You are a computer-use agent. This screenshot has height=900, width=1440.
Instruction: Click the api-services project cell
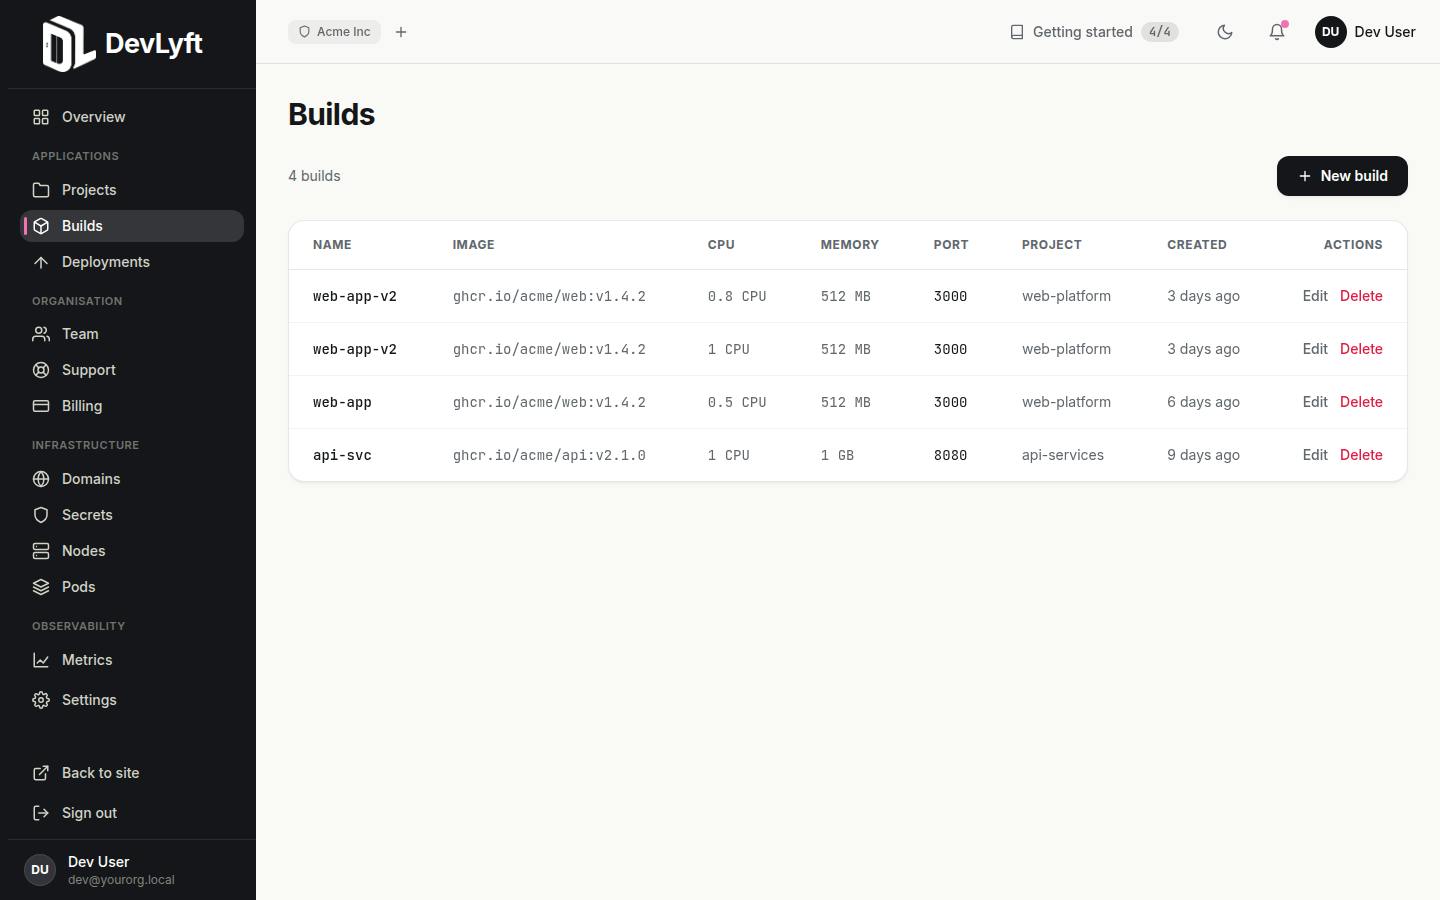1063,455
